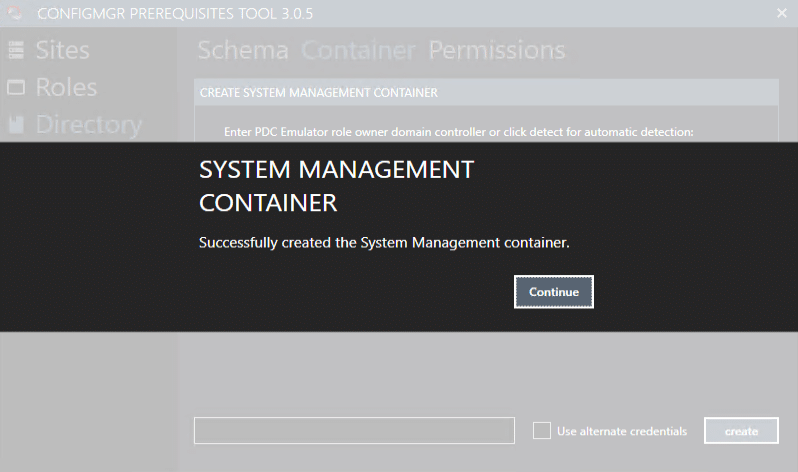Image resolution: width=798 pixels, height=472 pixels.
Task: Select the Container tab
Action: click(358, 50)
